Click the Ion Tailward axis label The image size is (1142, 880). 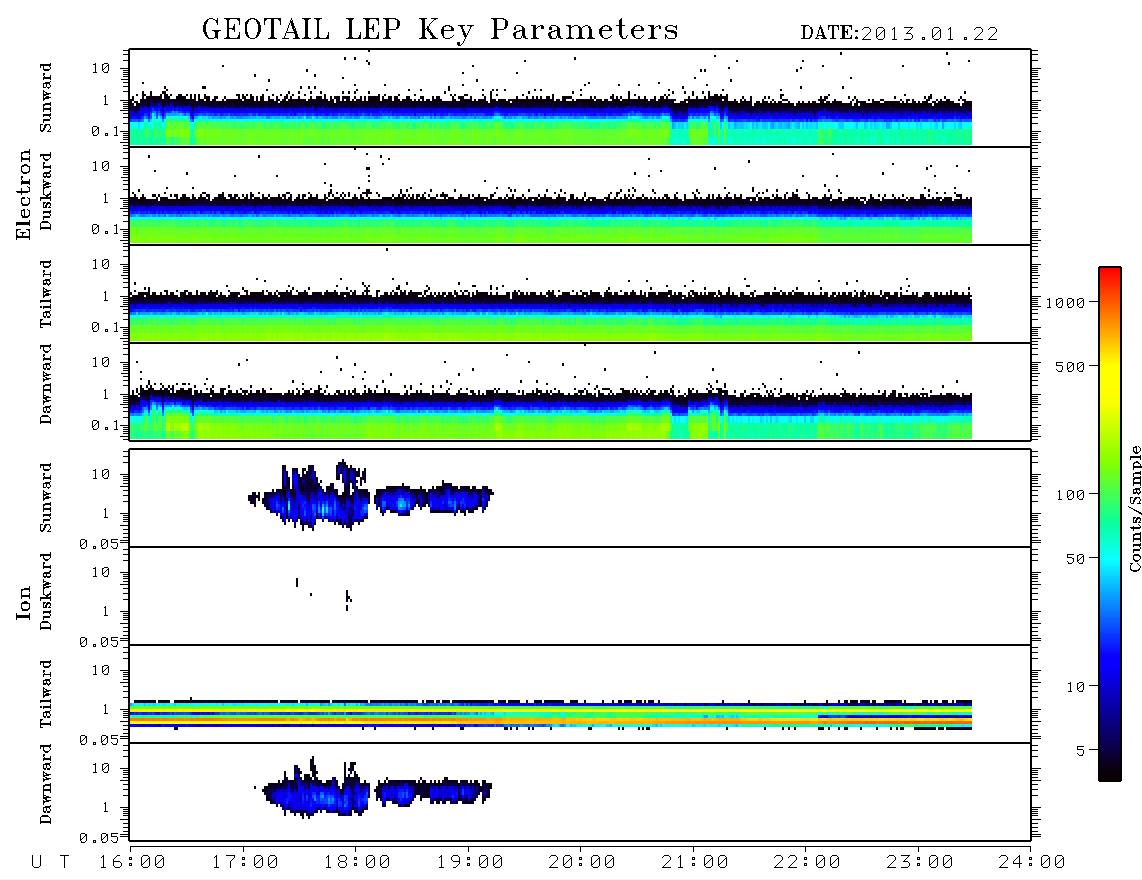click(x=46, y=694)
